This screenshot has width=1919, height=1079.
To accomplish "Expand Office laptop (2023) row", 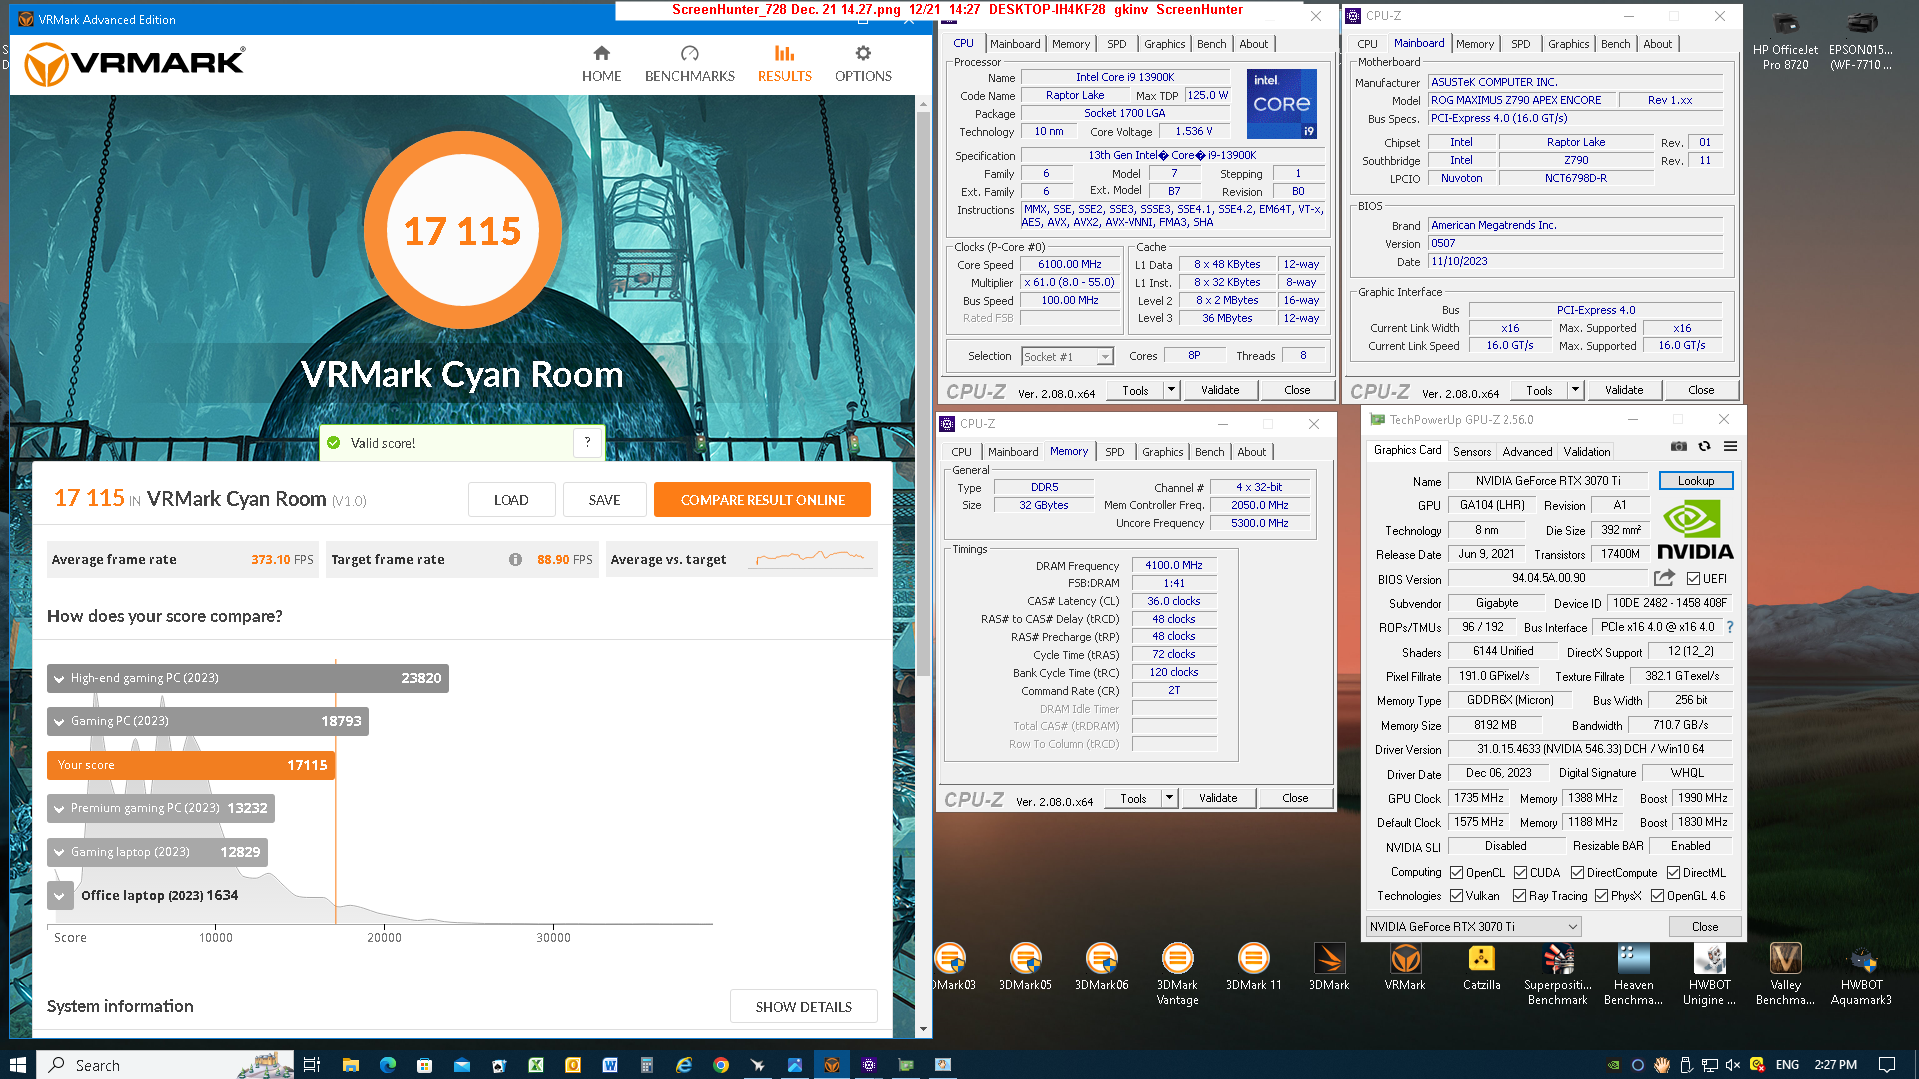I will (59, 895).
